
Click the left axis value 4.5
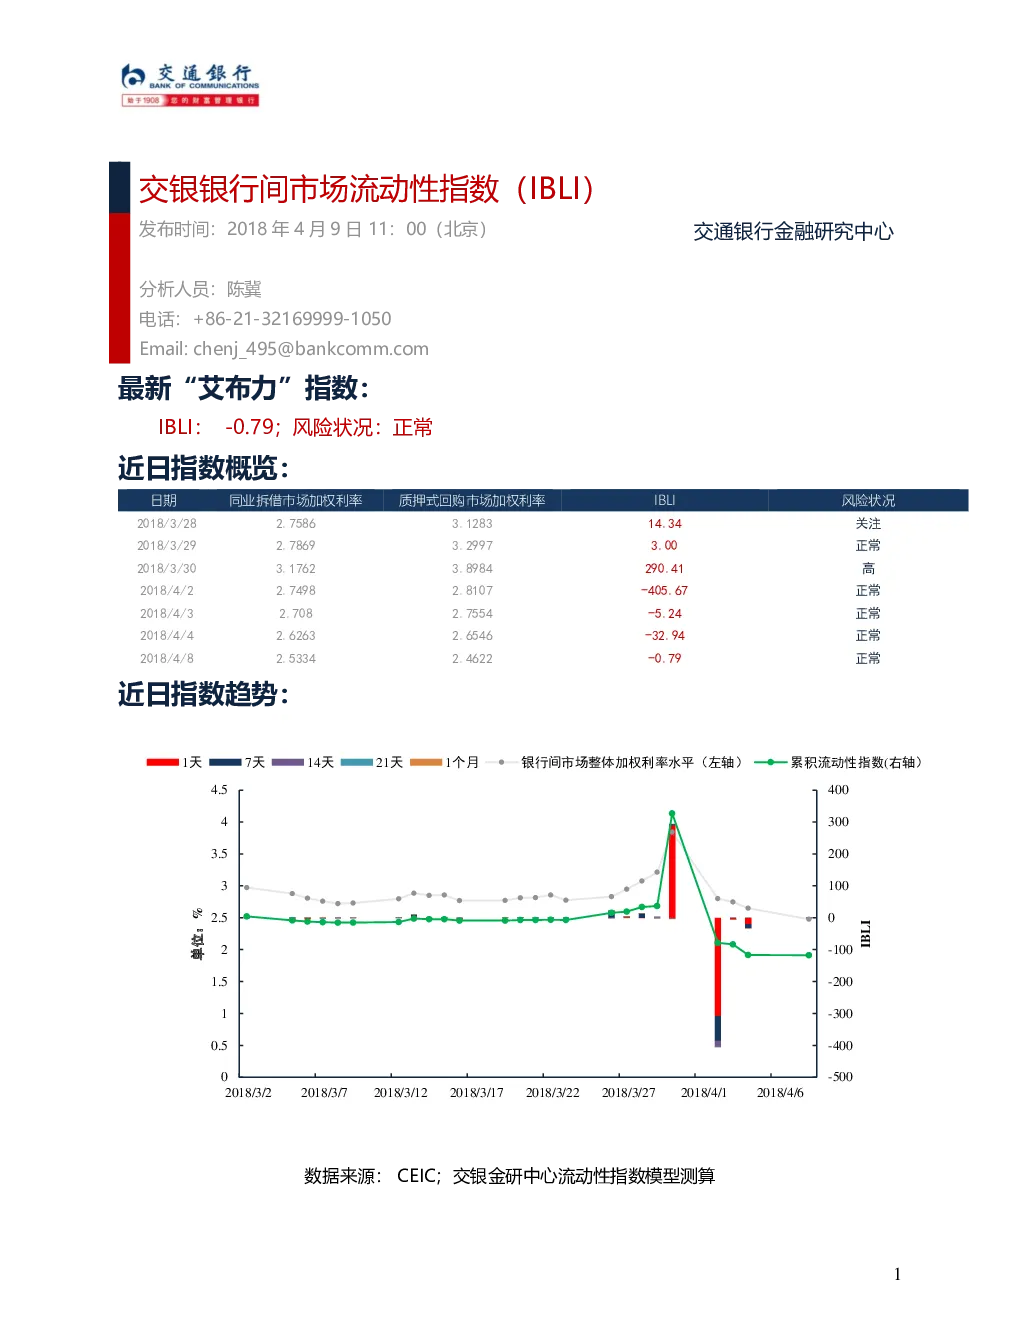(219, 790)
